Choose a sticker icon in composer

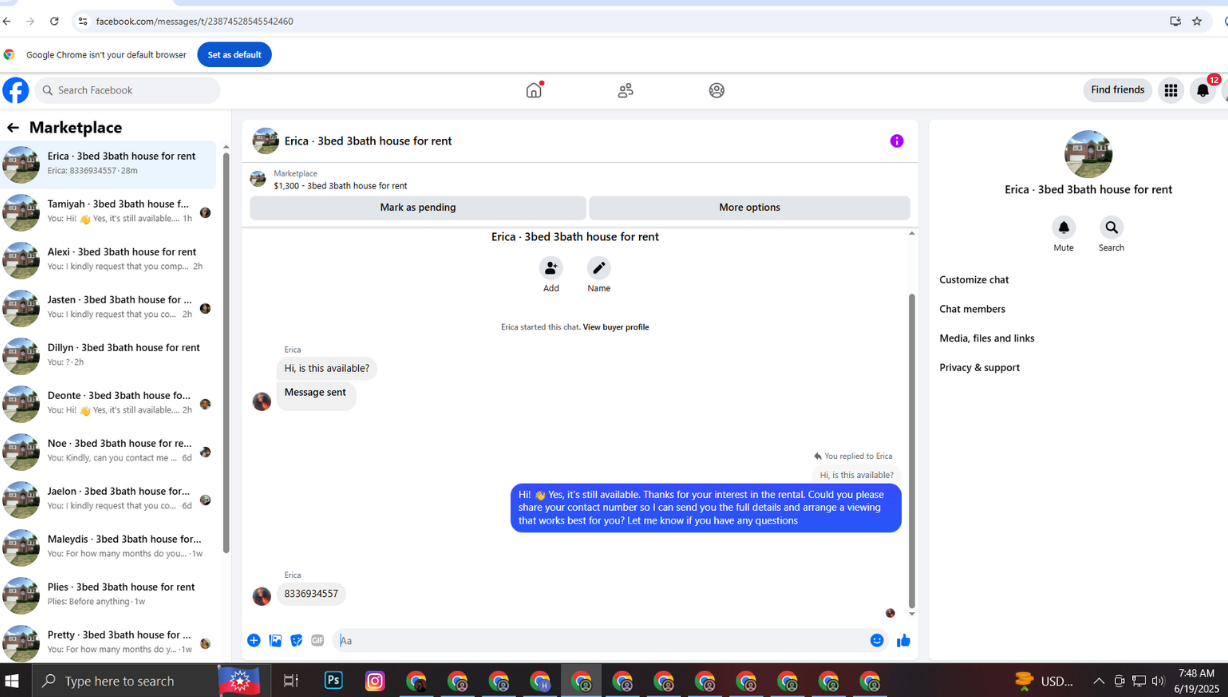[296, 640]
